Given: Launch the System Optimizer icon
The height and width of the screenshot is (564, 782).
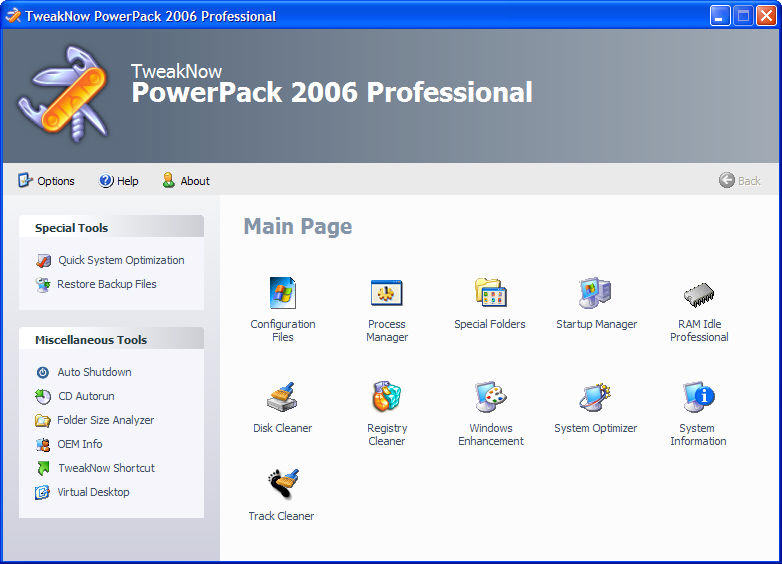Looking at the screenshot, I should pyautogui.click(x=595, y=397).
